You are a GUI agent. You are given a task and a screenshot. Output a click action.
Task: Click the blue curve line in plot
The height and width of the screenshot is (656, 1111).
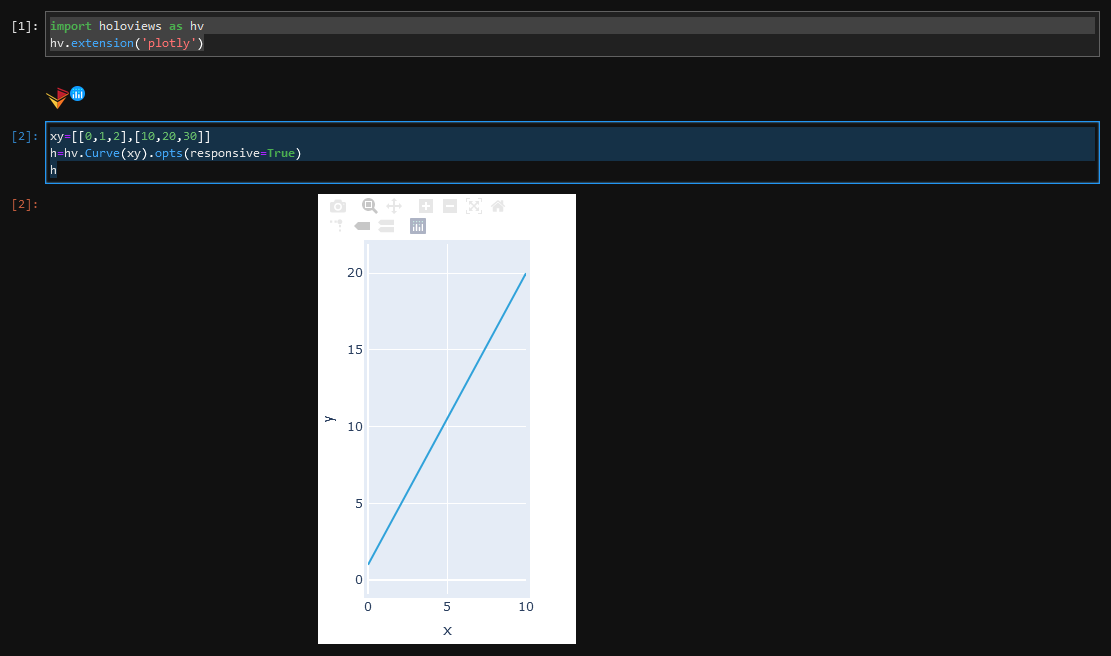447,419
